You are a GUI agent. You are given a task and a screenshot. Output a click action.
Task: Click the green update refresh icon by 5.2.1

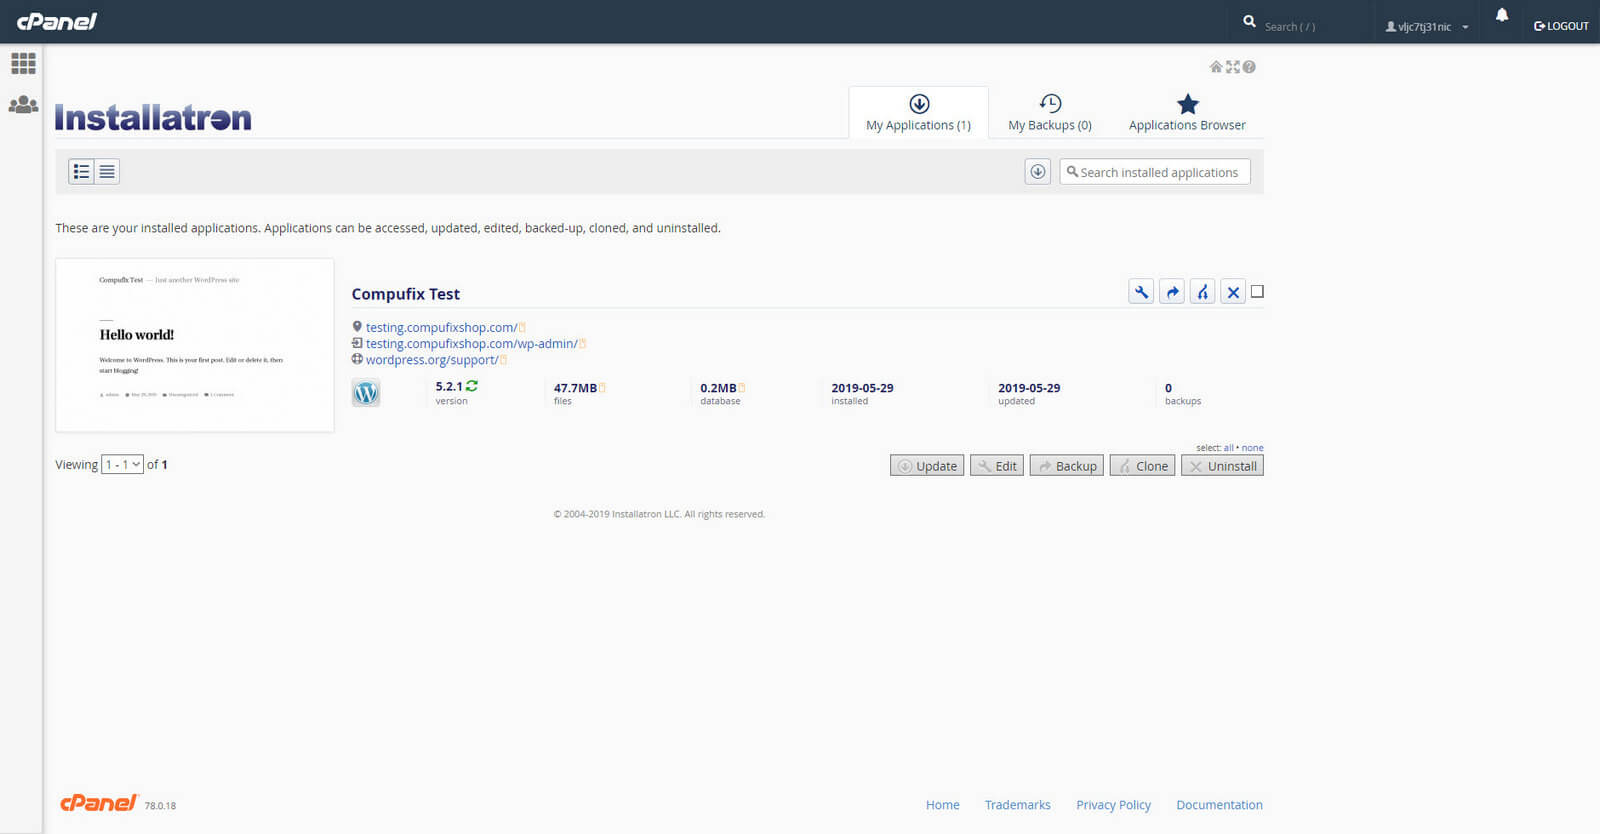click(x=472, y=386)
